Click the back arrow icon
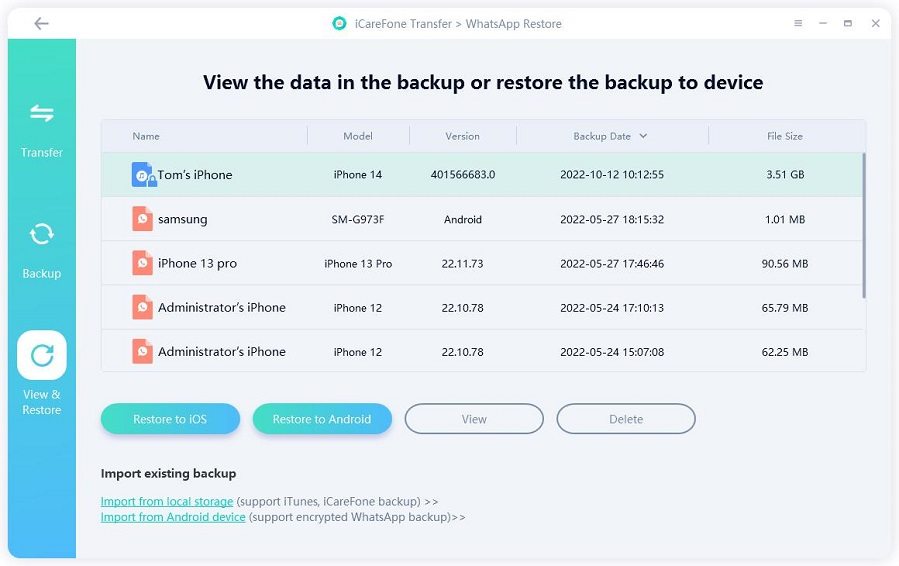This screenshot has width=899, height=566. point(41,23)
